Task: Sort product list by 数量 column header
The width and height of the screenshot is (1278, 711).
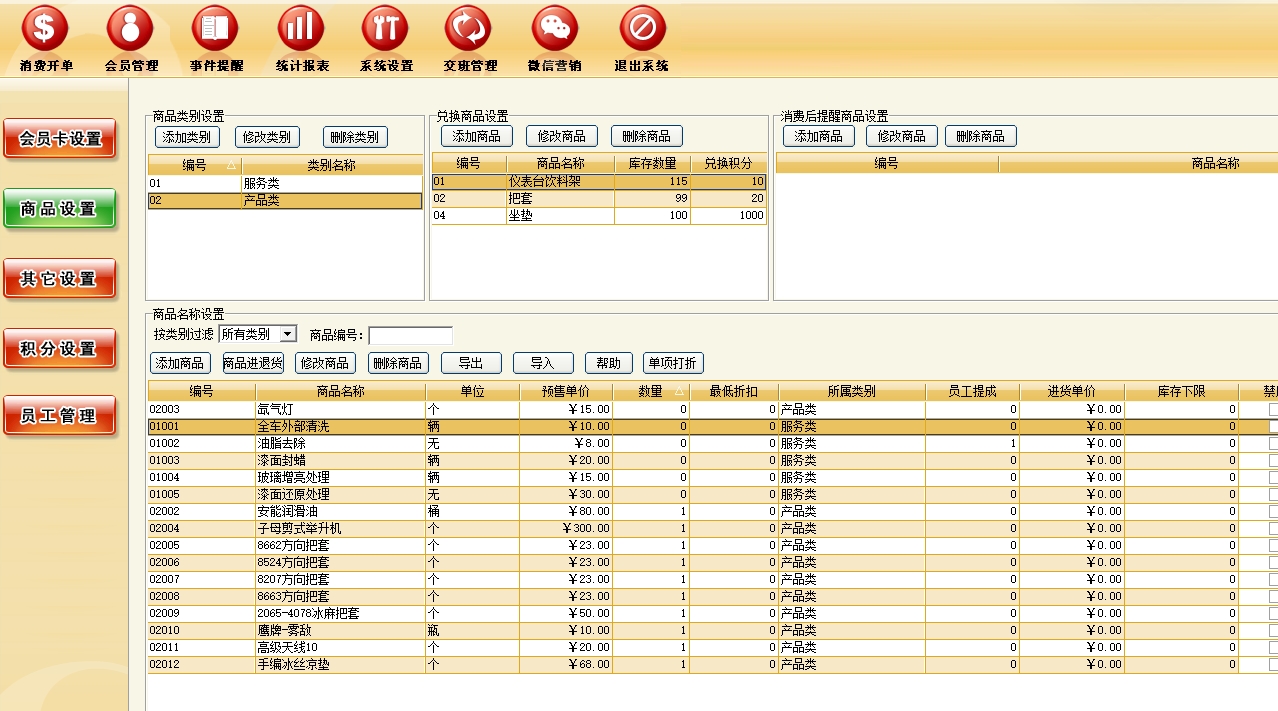Action: click(651, 391)
